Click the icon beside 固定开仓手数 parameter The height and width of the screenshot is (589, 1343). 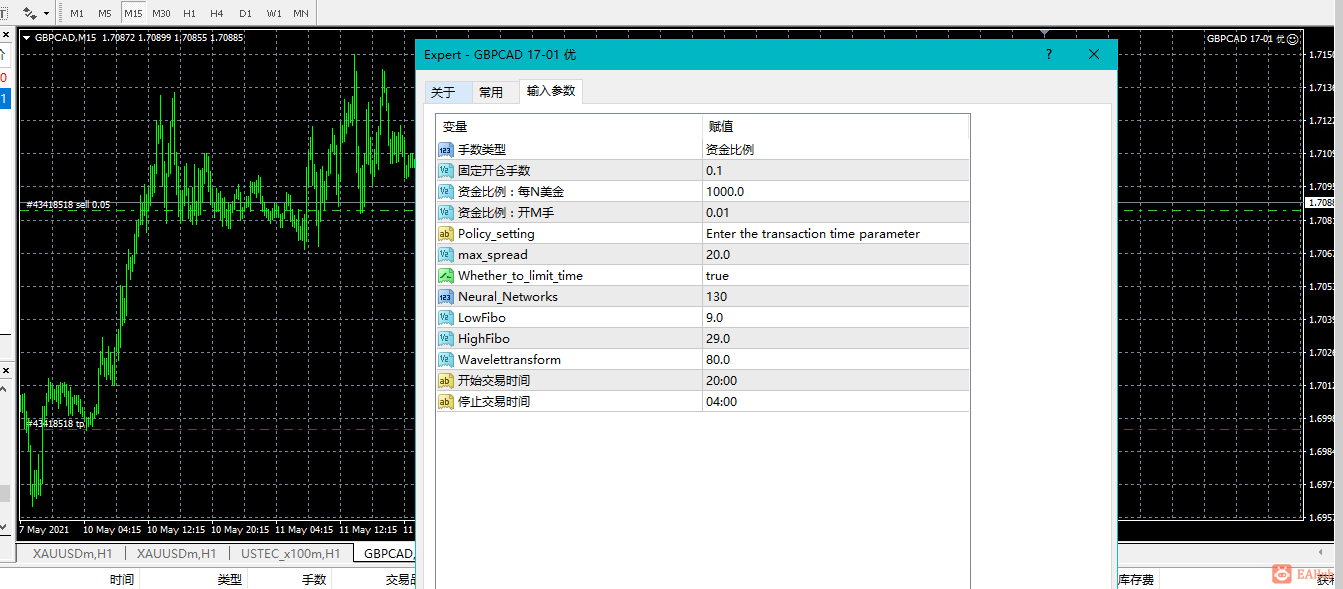pyautogui.click(x=446, y=171)
